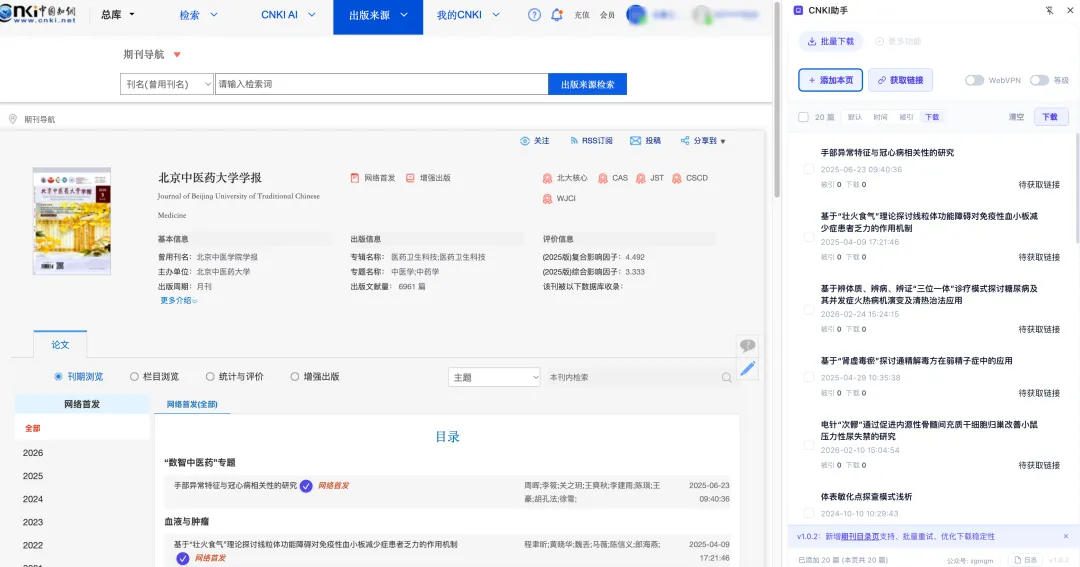Image resolution: width=1080 pixels, height=567 pixels.
Task: Select the 统计与评价 radio button
Action: (x=210, y=377)
